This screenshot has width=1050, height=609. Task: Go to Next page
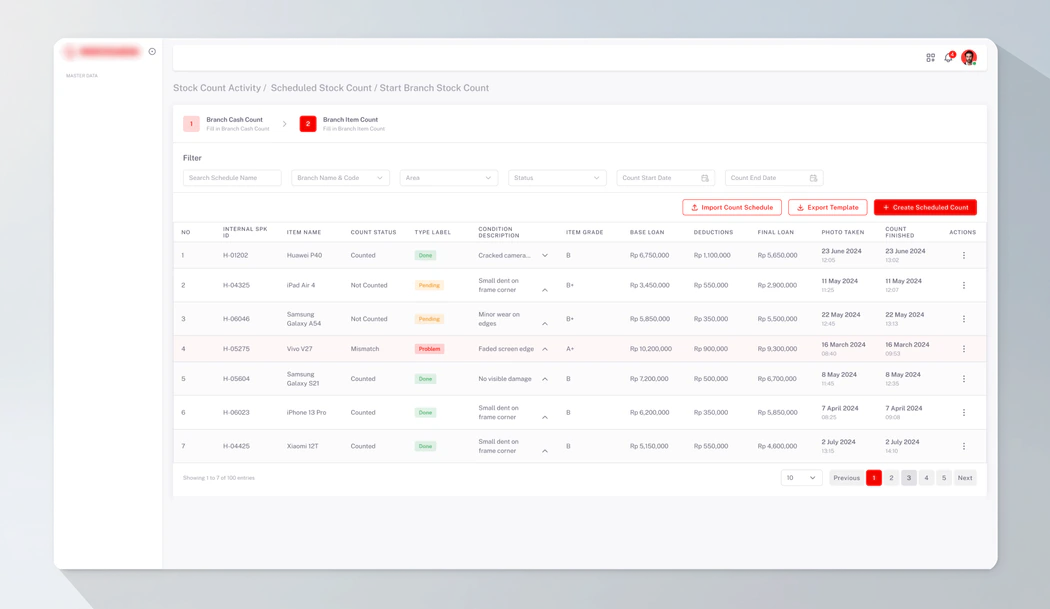click(964, 478)
